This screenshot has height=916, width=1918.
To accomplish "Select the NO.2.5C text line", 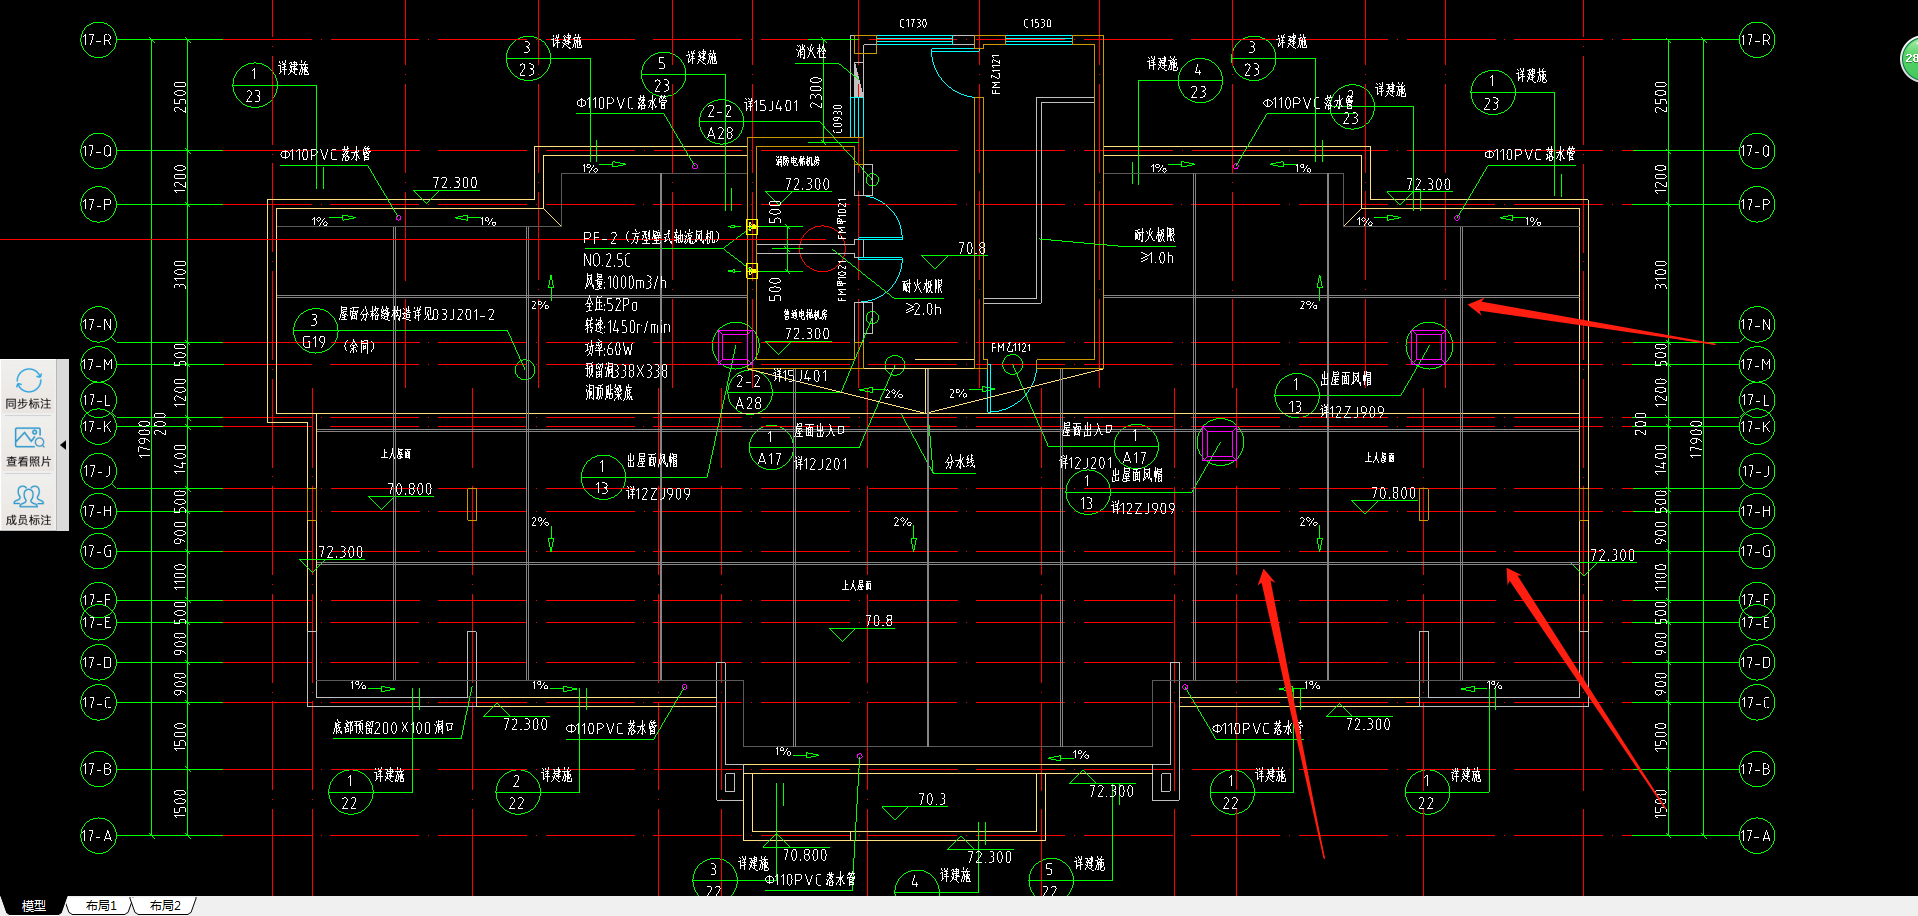I will coord(607,260).
